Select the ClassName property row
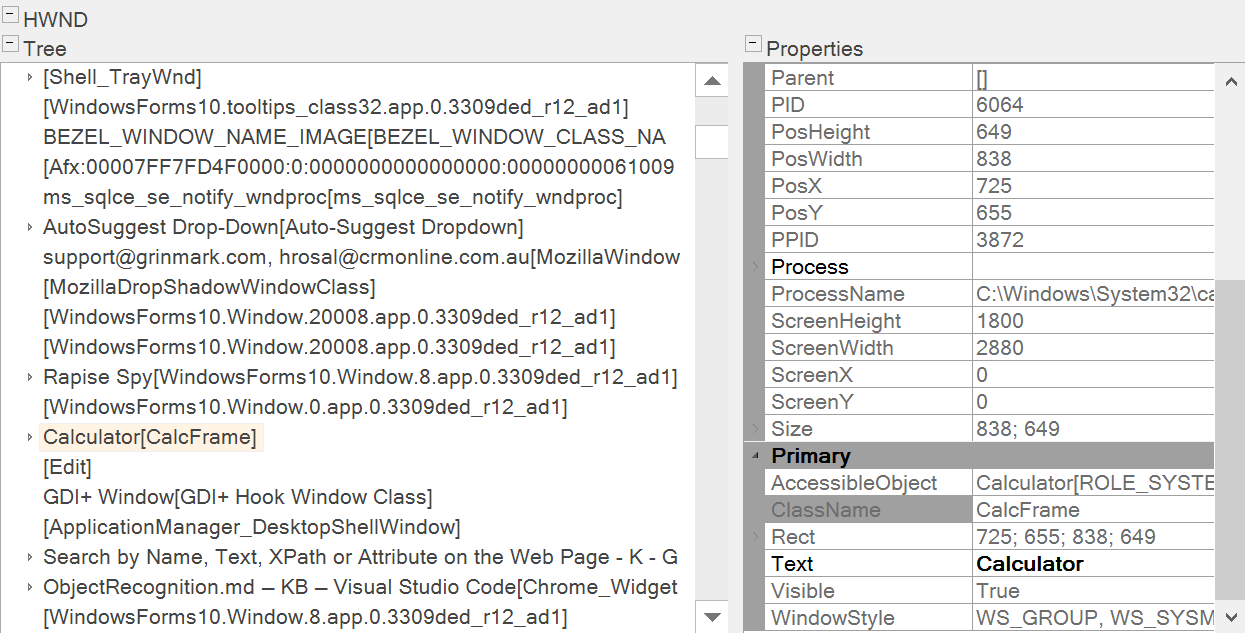 (826, 510)
